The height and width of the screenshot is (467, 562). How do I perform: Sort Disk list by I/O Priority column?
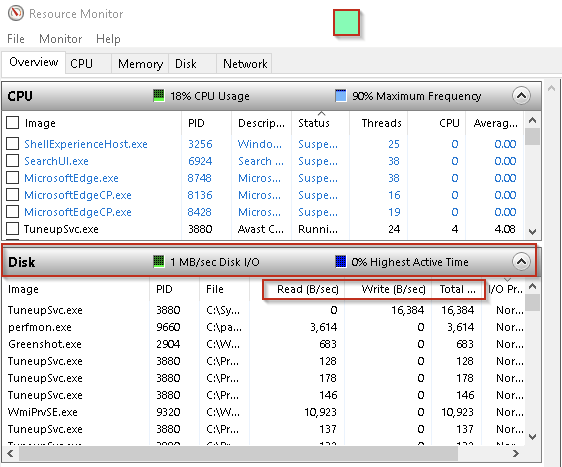pos(504,289)
